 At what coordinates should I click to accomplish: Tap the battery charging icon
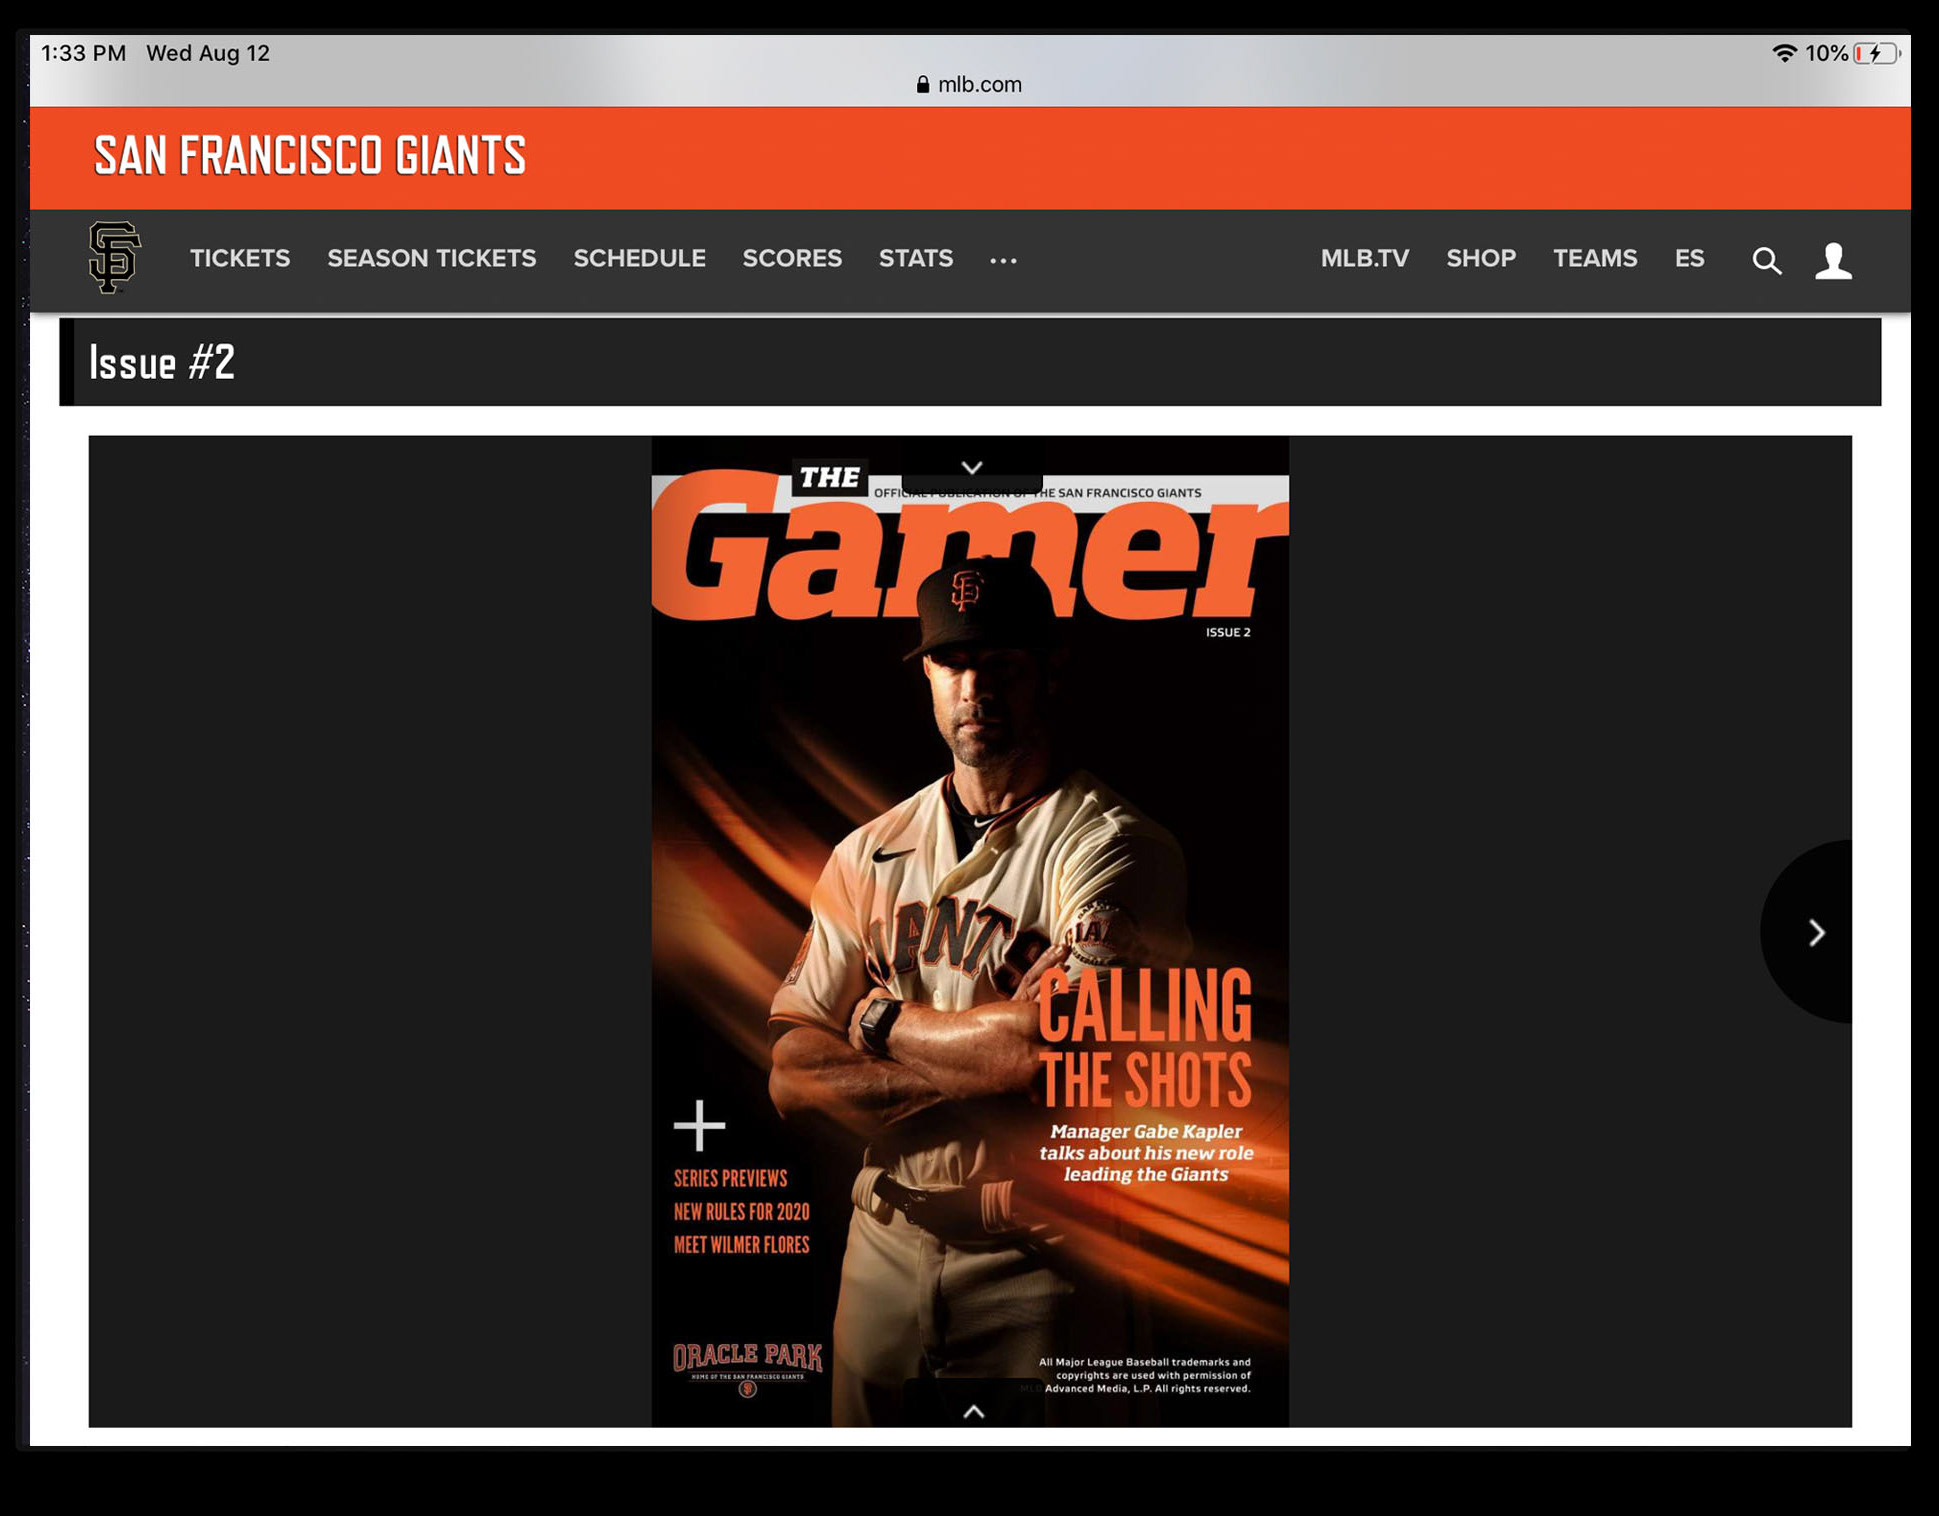pyautogui.click(x=1875, y=53)
